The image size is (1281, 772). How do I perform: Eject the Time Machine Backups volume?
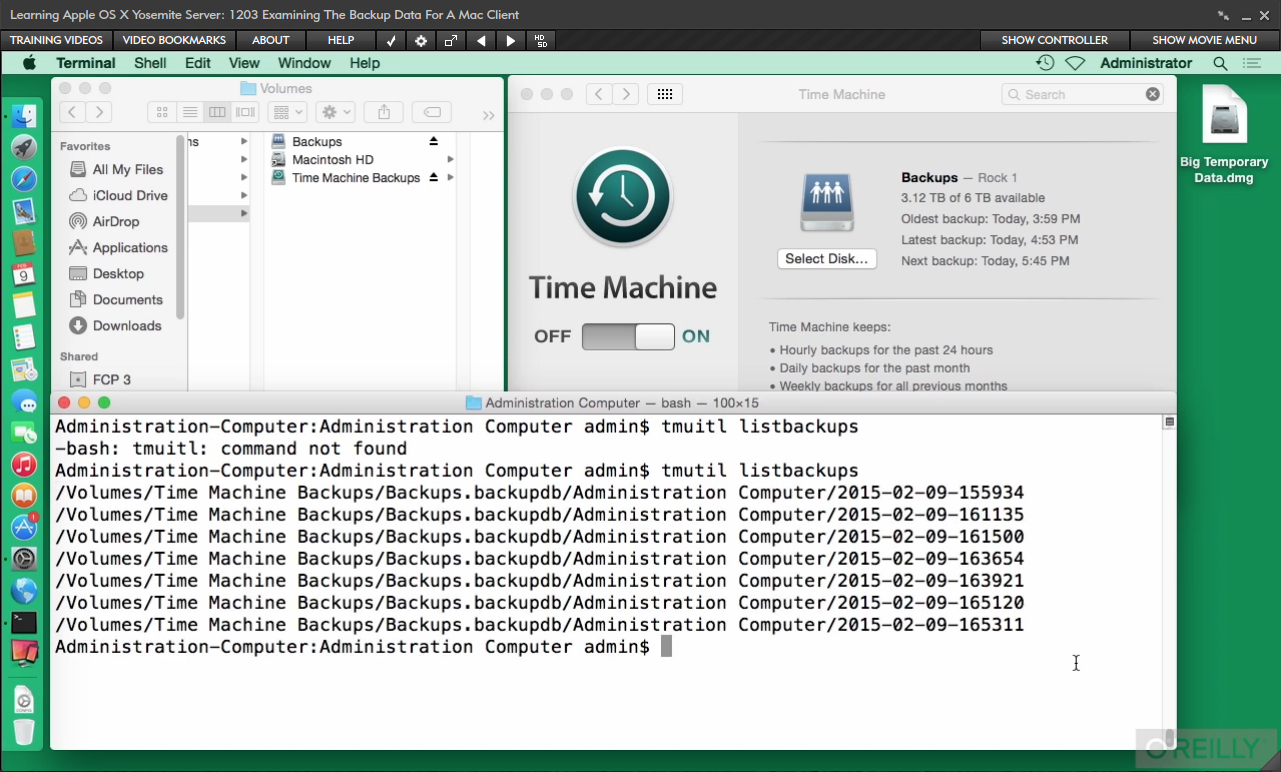434,178
